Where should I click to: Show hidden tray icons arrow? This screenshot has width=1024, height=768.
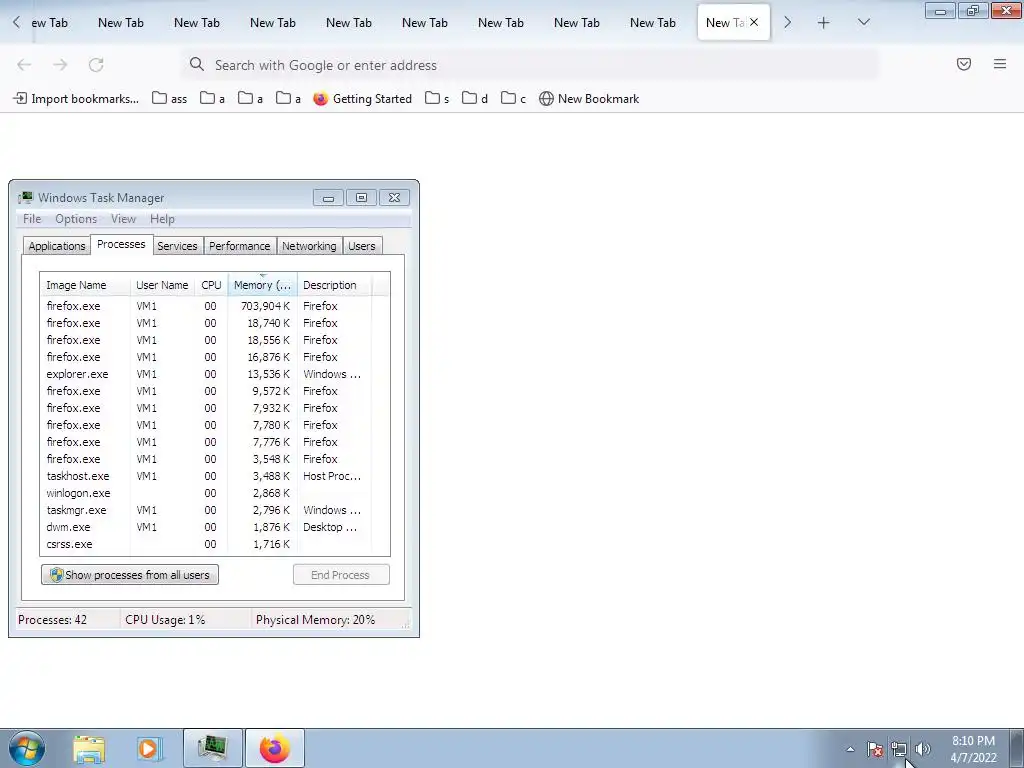pyautogui.click(x=850, y=749)
